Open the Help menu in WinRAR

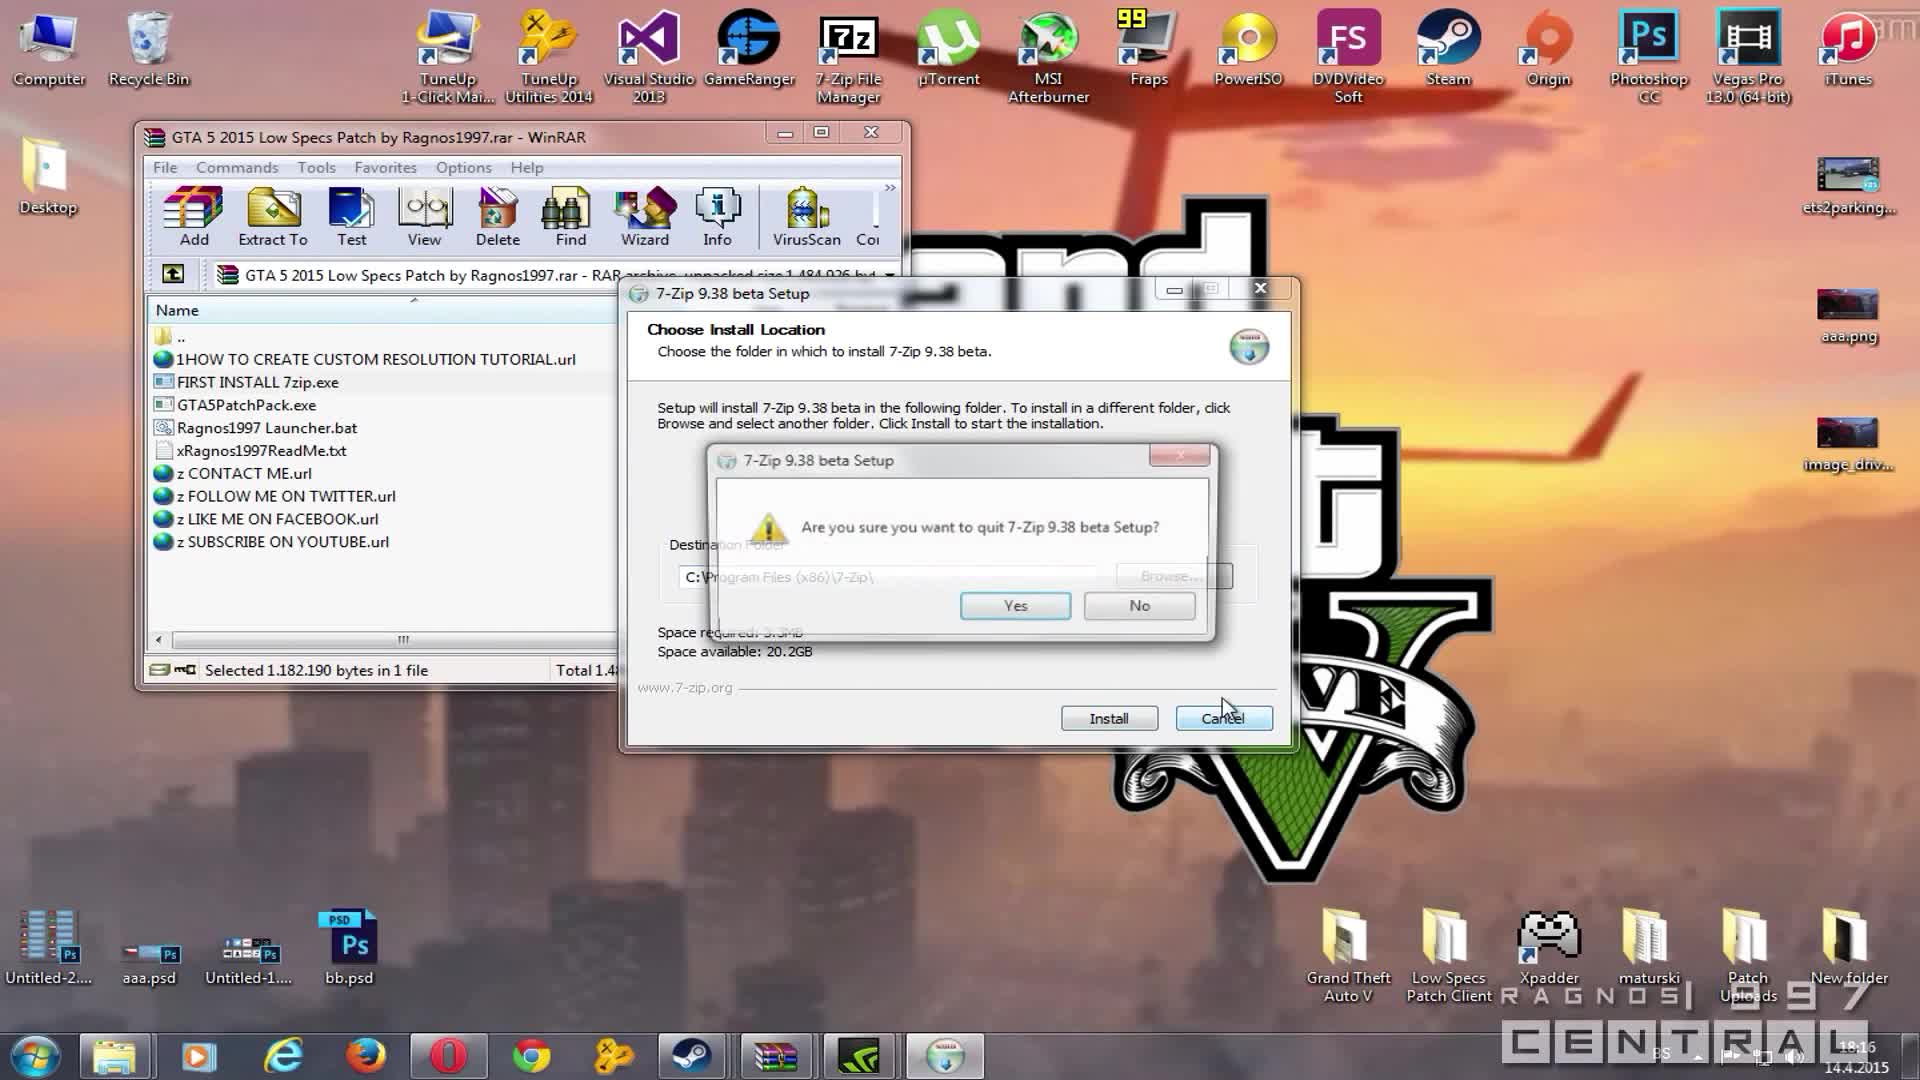coord(527,167)
